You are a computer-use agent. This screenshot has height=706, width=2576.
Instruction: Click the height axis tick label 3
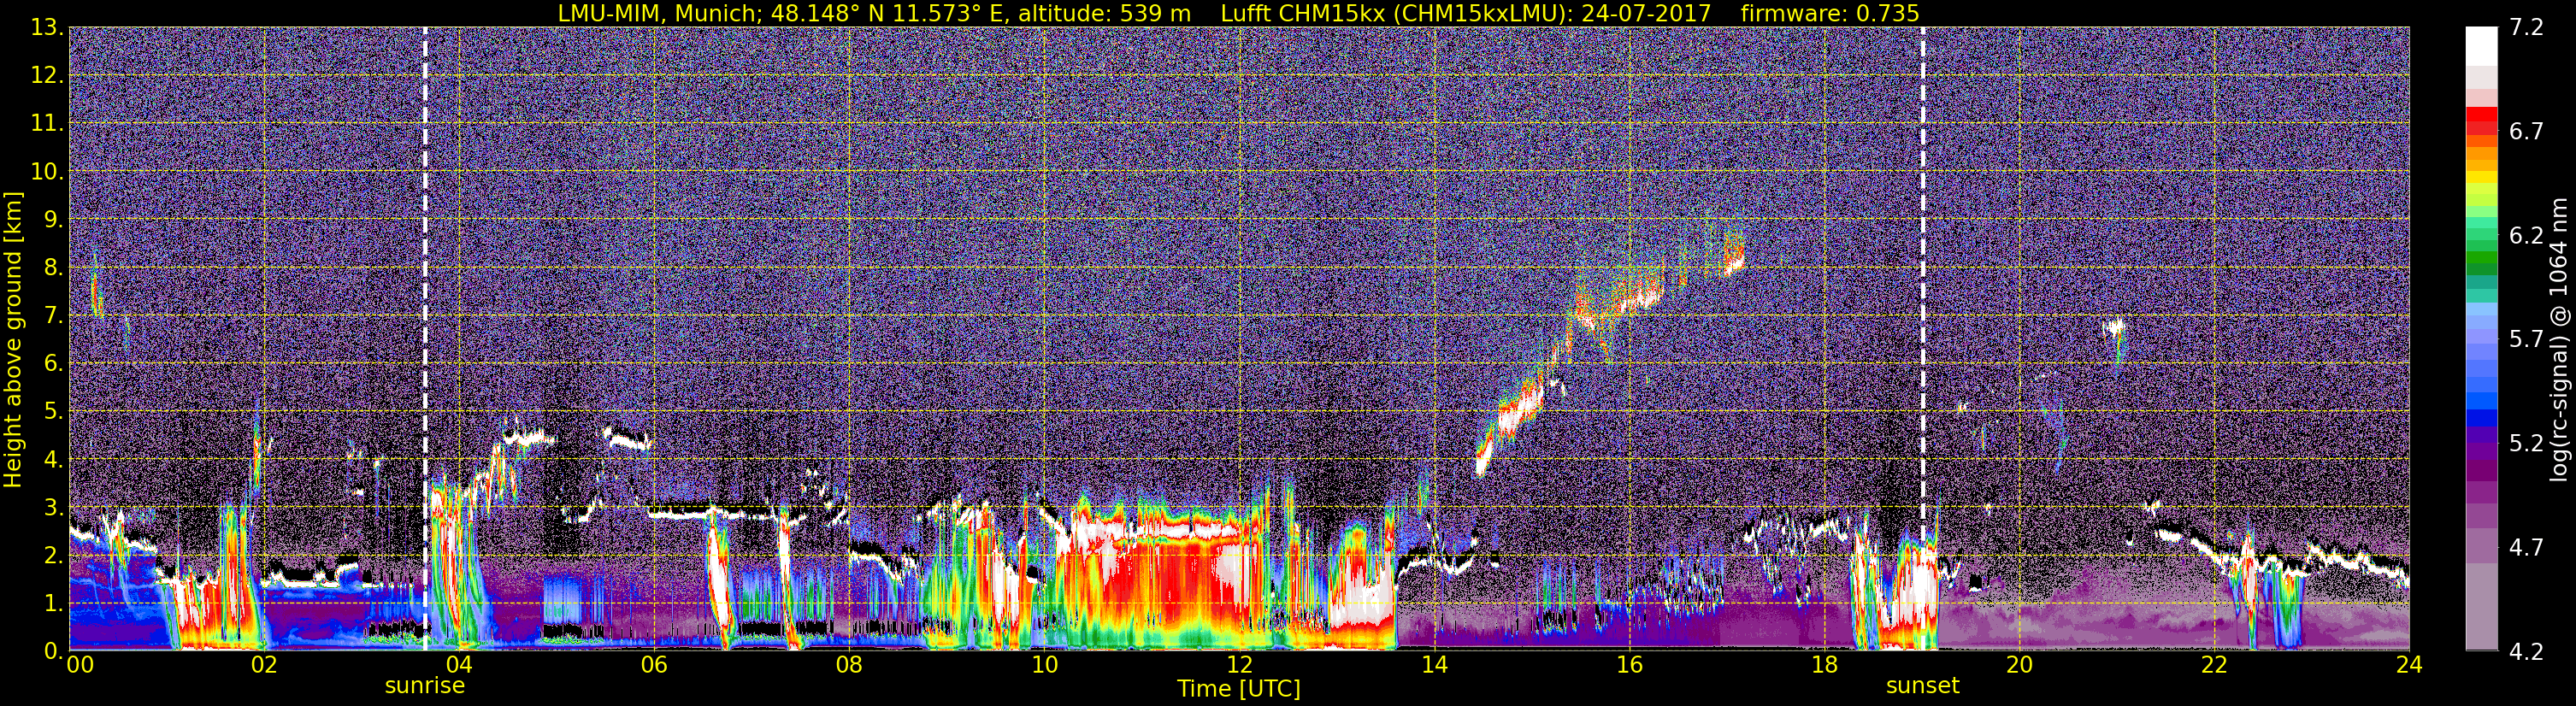(x=54, y=508)
